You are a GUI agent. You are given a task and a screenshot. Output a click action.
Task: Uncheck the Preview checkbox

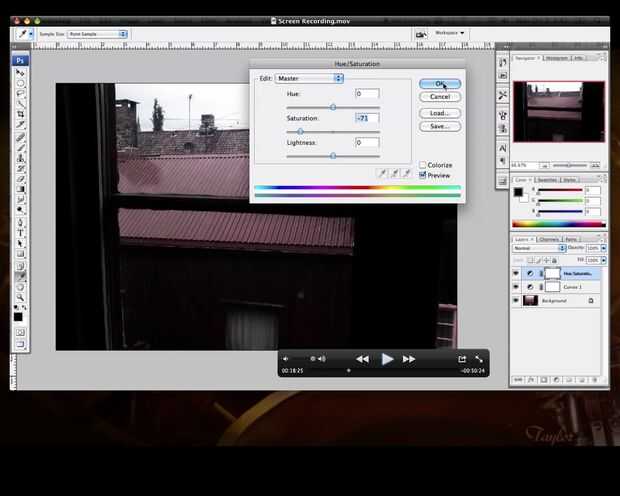[423, 175]
